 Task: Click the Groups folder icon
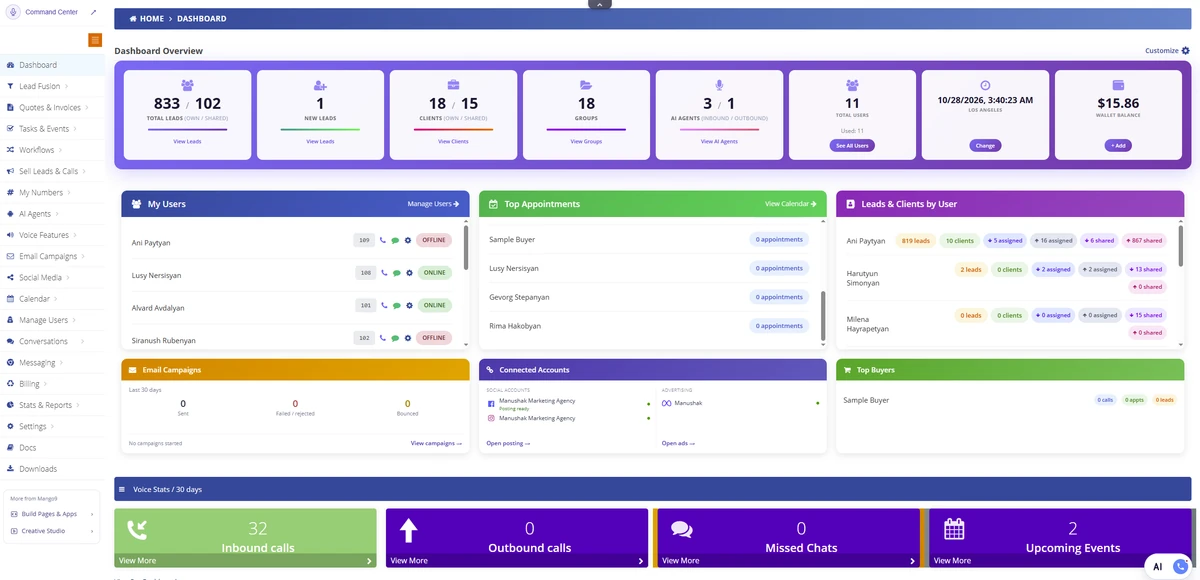586,86
